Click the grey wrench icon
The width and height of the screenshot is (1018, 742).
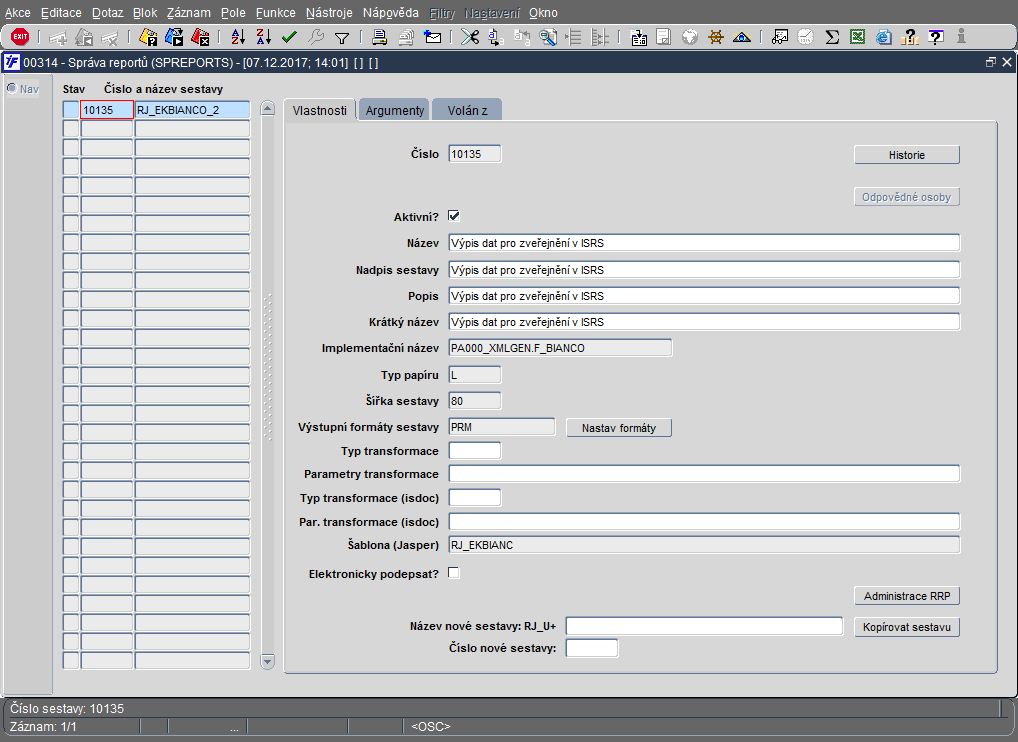tap(316, 37)
